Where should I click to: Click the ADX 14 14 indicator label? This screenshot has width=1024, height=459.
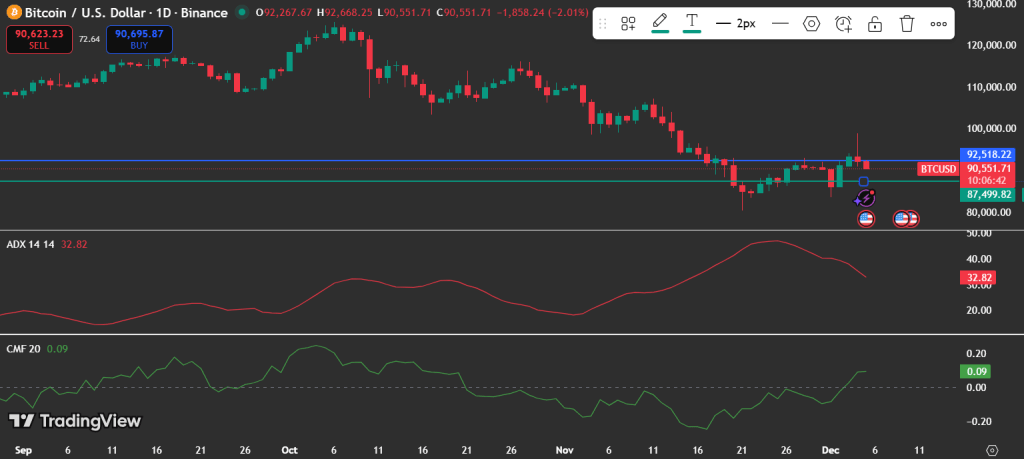pos(30,244)
